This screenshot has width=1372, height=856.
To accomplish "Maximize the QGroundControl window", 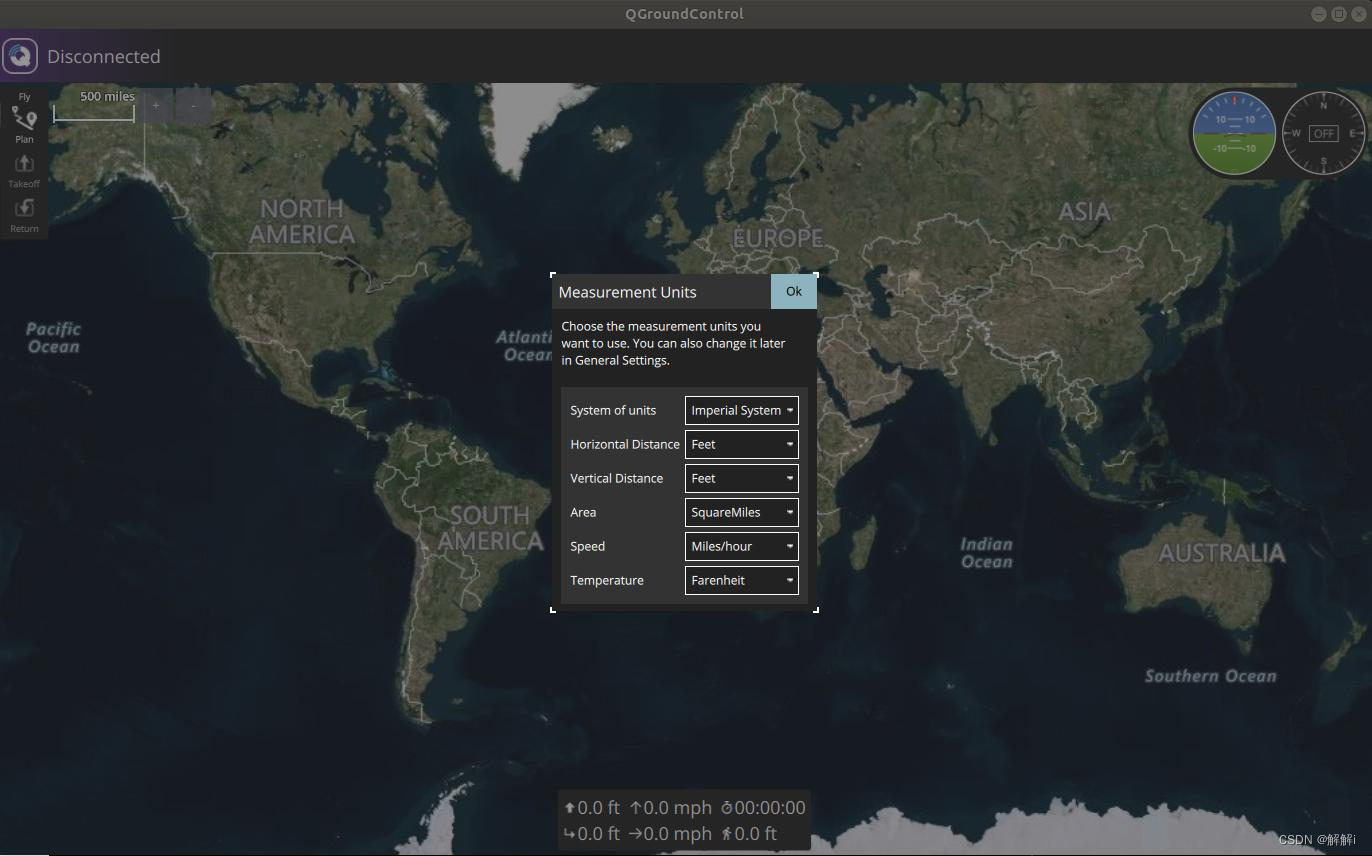I will tap(1339, 13).
